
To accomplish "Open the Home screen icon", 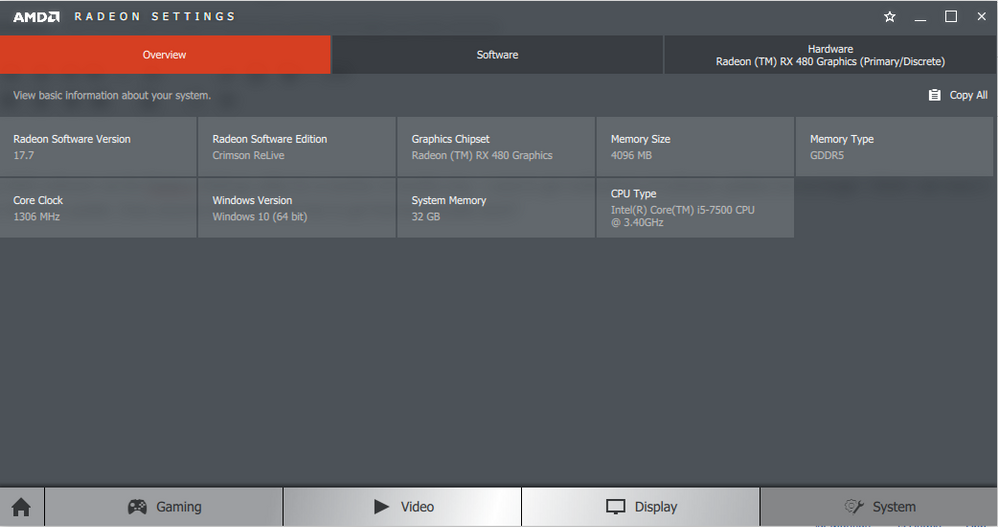I will coord(22,507).
